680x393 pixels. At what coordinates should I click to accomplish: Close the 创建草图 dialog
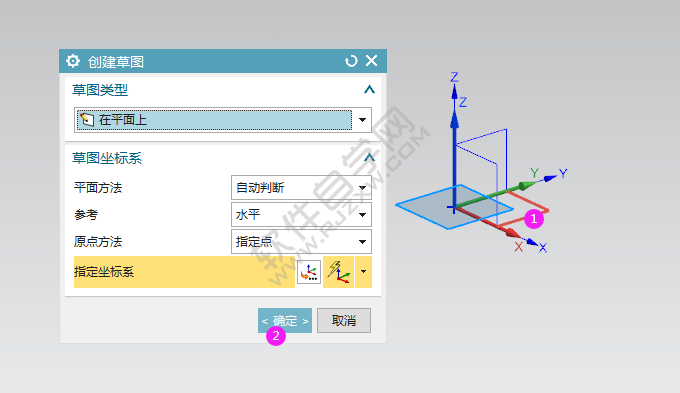(x=372, y=61)
